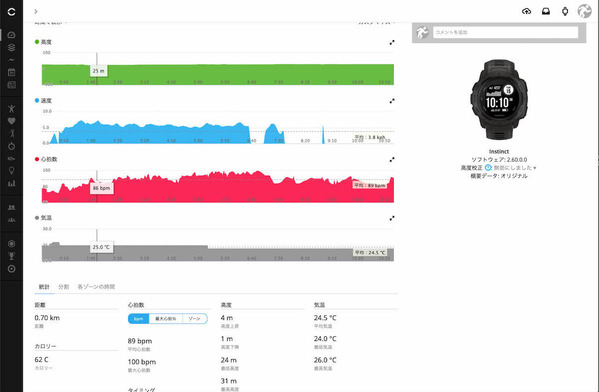
Task: Toggle the blue 速度 series legend
Action: tap(43, 100)
